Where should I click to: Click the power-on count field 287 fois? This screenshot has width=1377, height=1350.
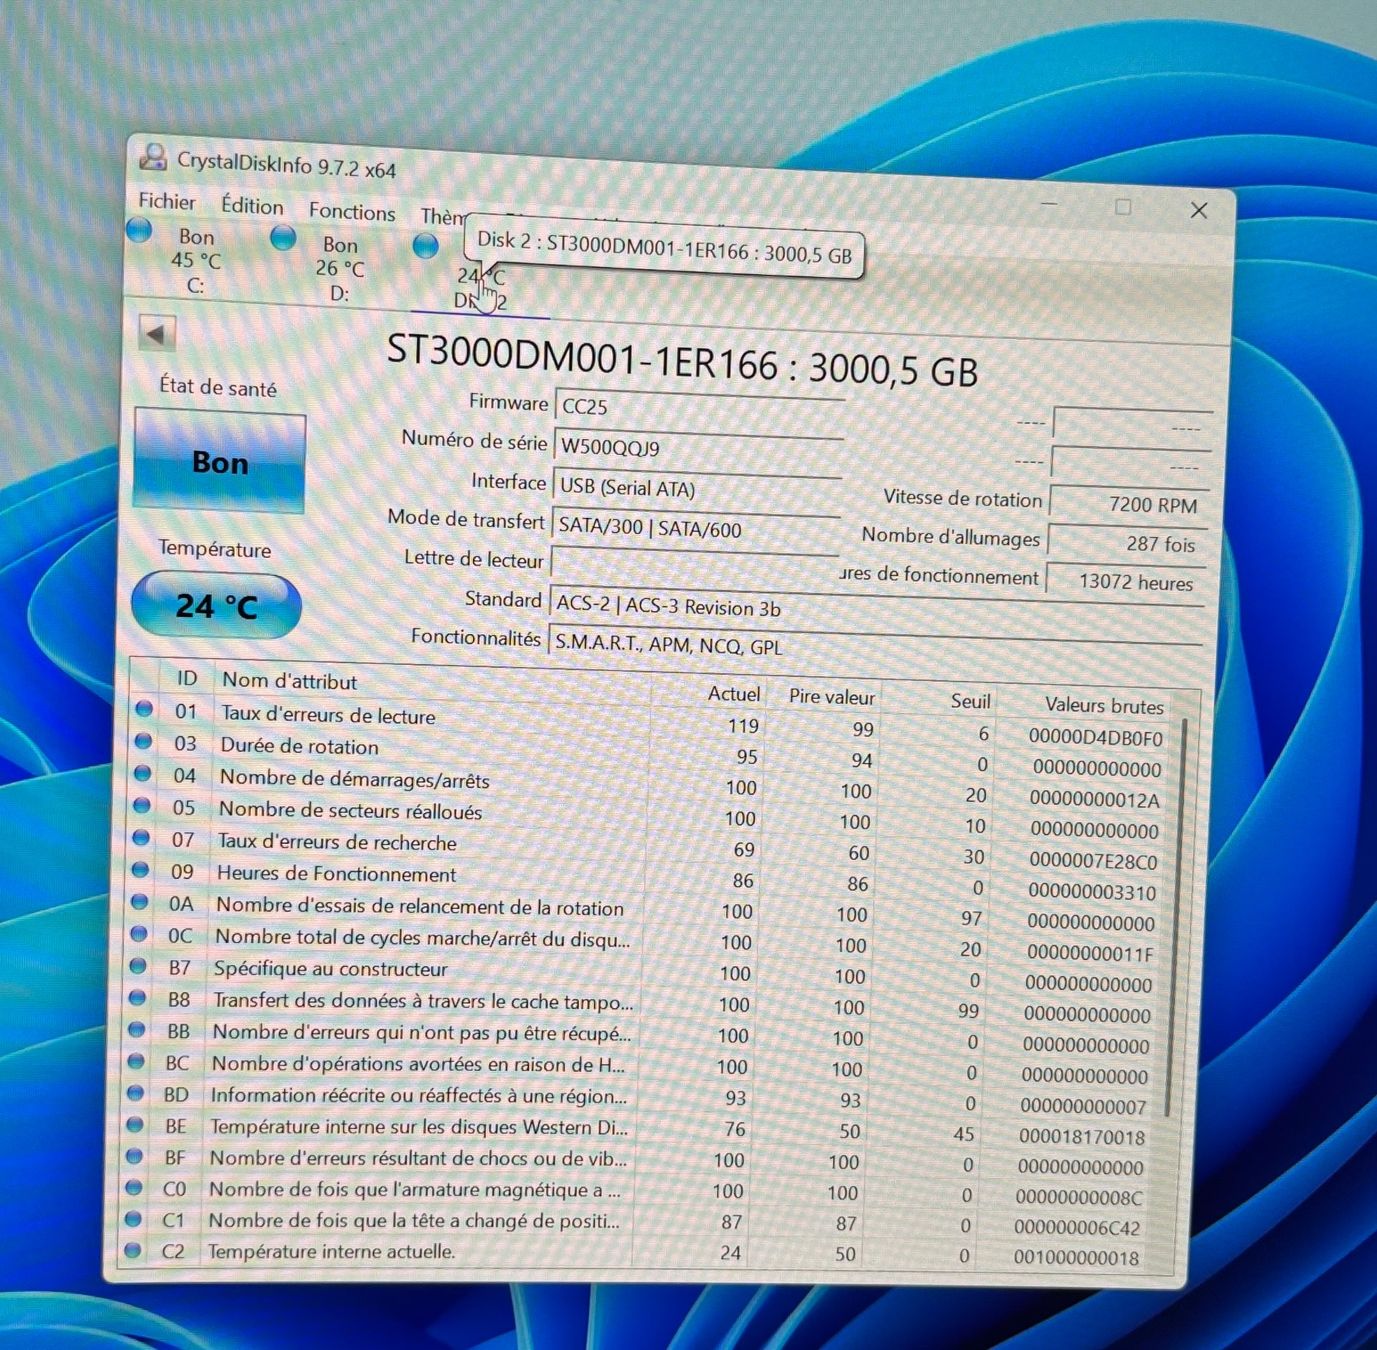[1126, 542]
